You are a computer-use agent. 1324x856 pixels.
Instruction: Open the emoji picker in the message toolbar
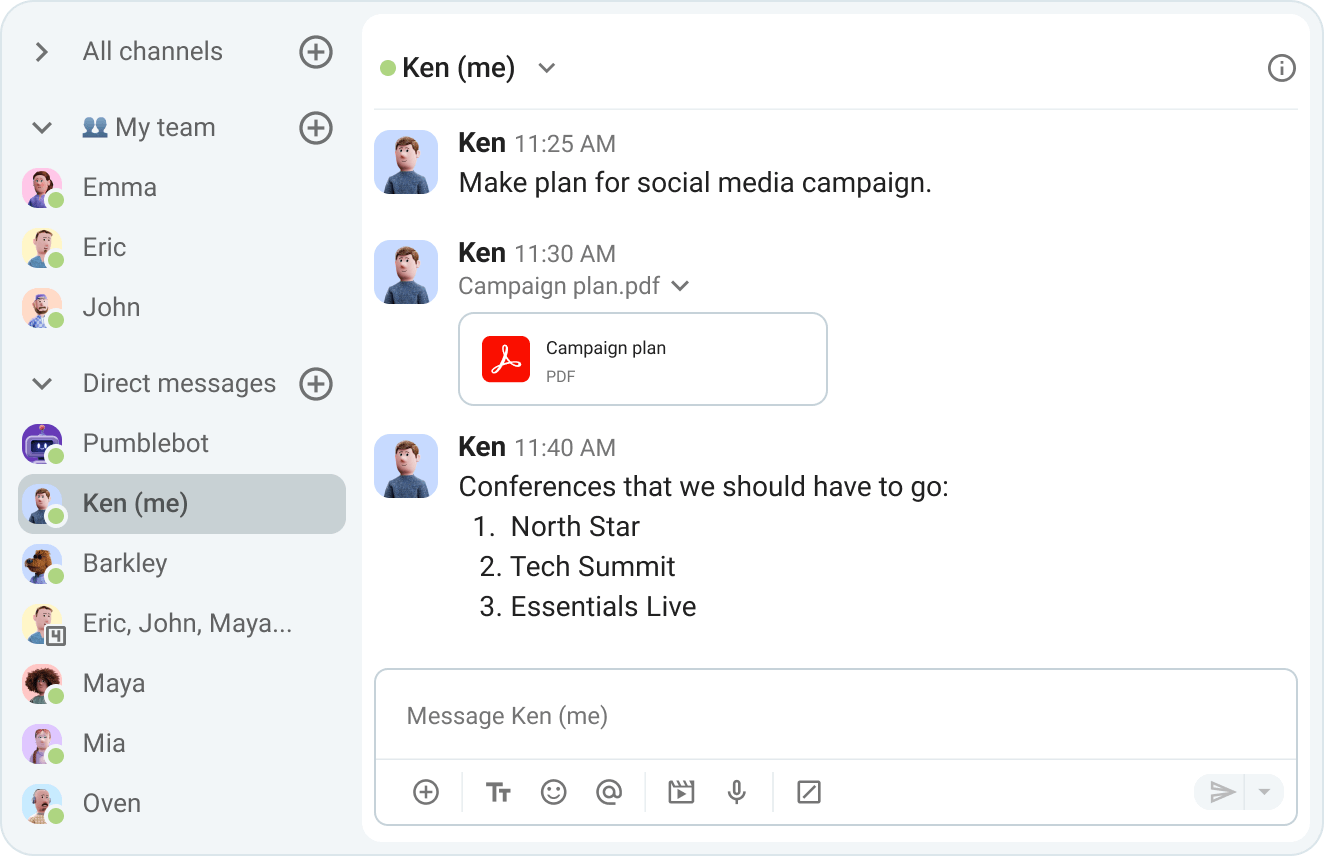click(554, 792)
